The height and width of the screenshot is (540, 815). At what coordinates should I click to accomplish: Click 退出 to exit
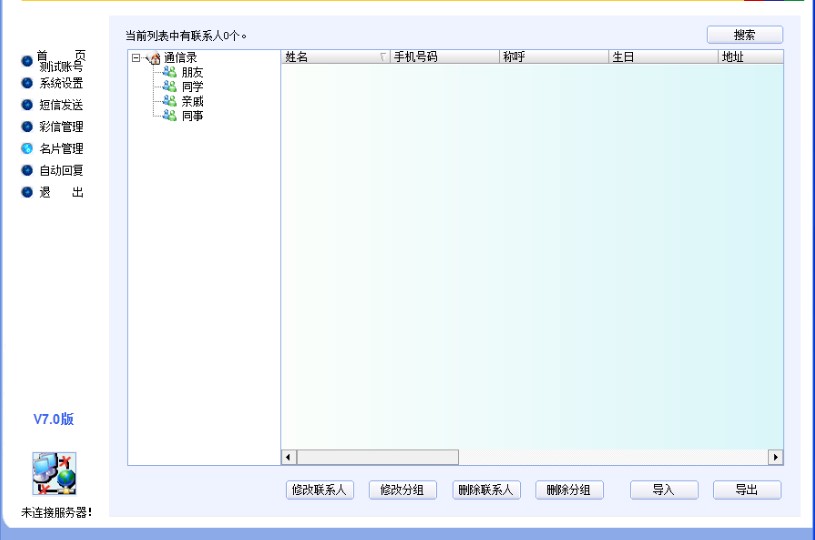point(61,192)
